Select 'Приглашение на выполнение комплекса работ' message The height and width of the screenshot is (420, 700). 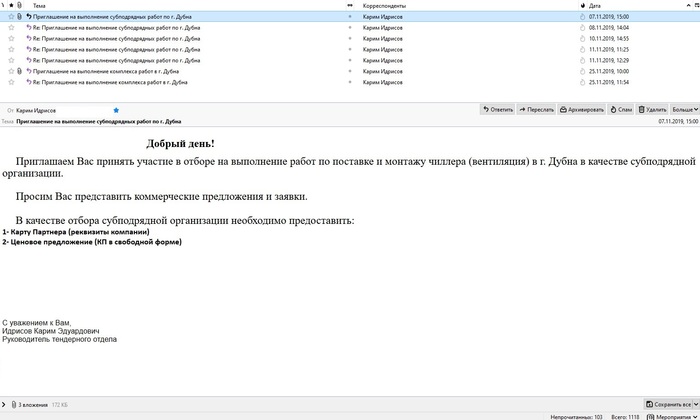pyautogui.click(x=350, y=71)
